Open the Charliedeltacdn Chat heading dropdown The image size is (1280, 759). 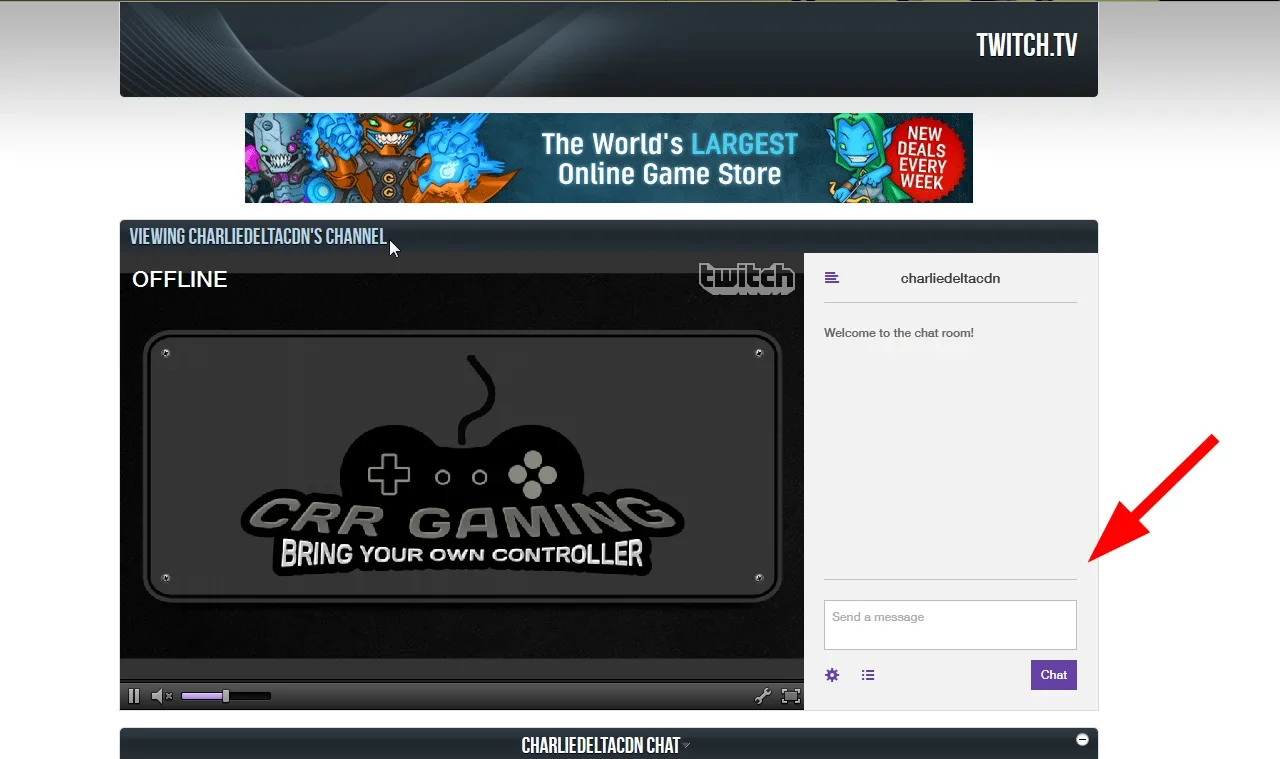(x=687, y=746)
